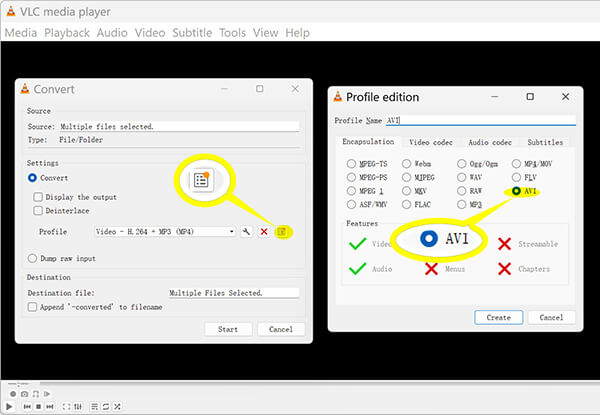
Task: Click Create in Profile edition
Action: pyautogui.click(x=499, y=317)
